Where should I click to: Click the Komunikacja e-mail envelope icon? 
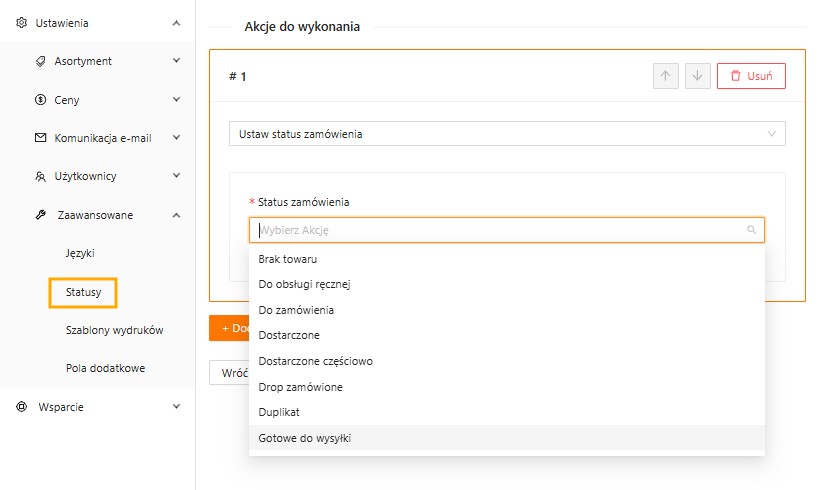[x=41, y=138]
